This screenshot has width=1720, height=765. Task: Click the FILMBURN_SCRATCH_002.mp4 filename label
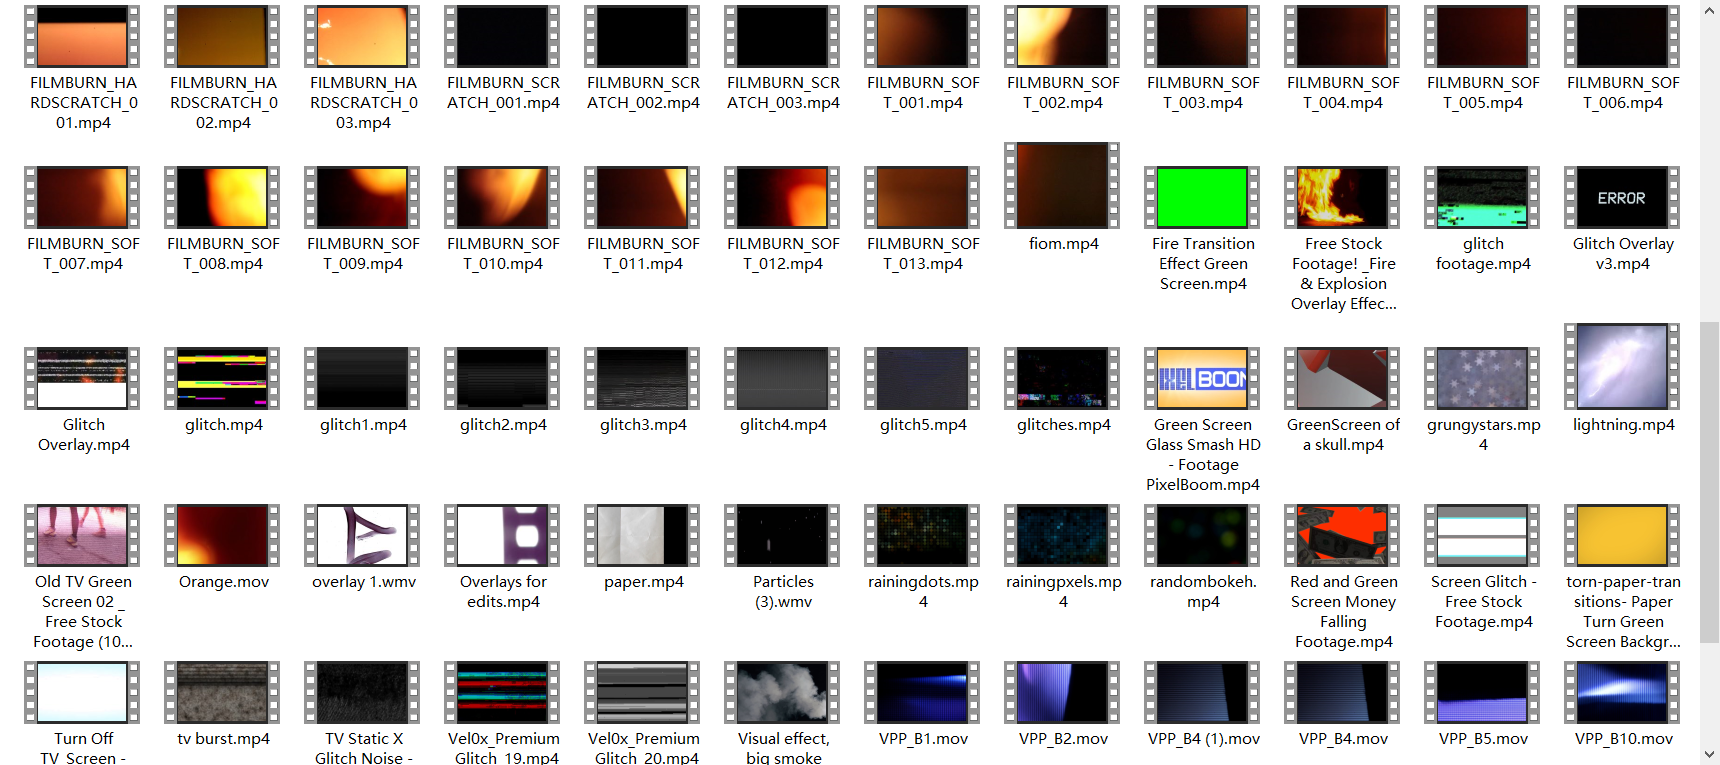(643, 93)
